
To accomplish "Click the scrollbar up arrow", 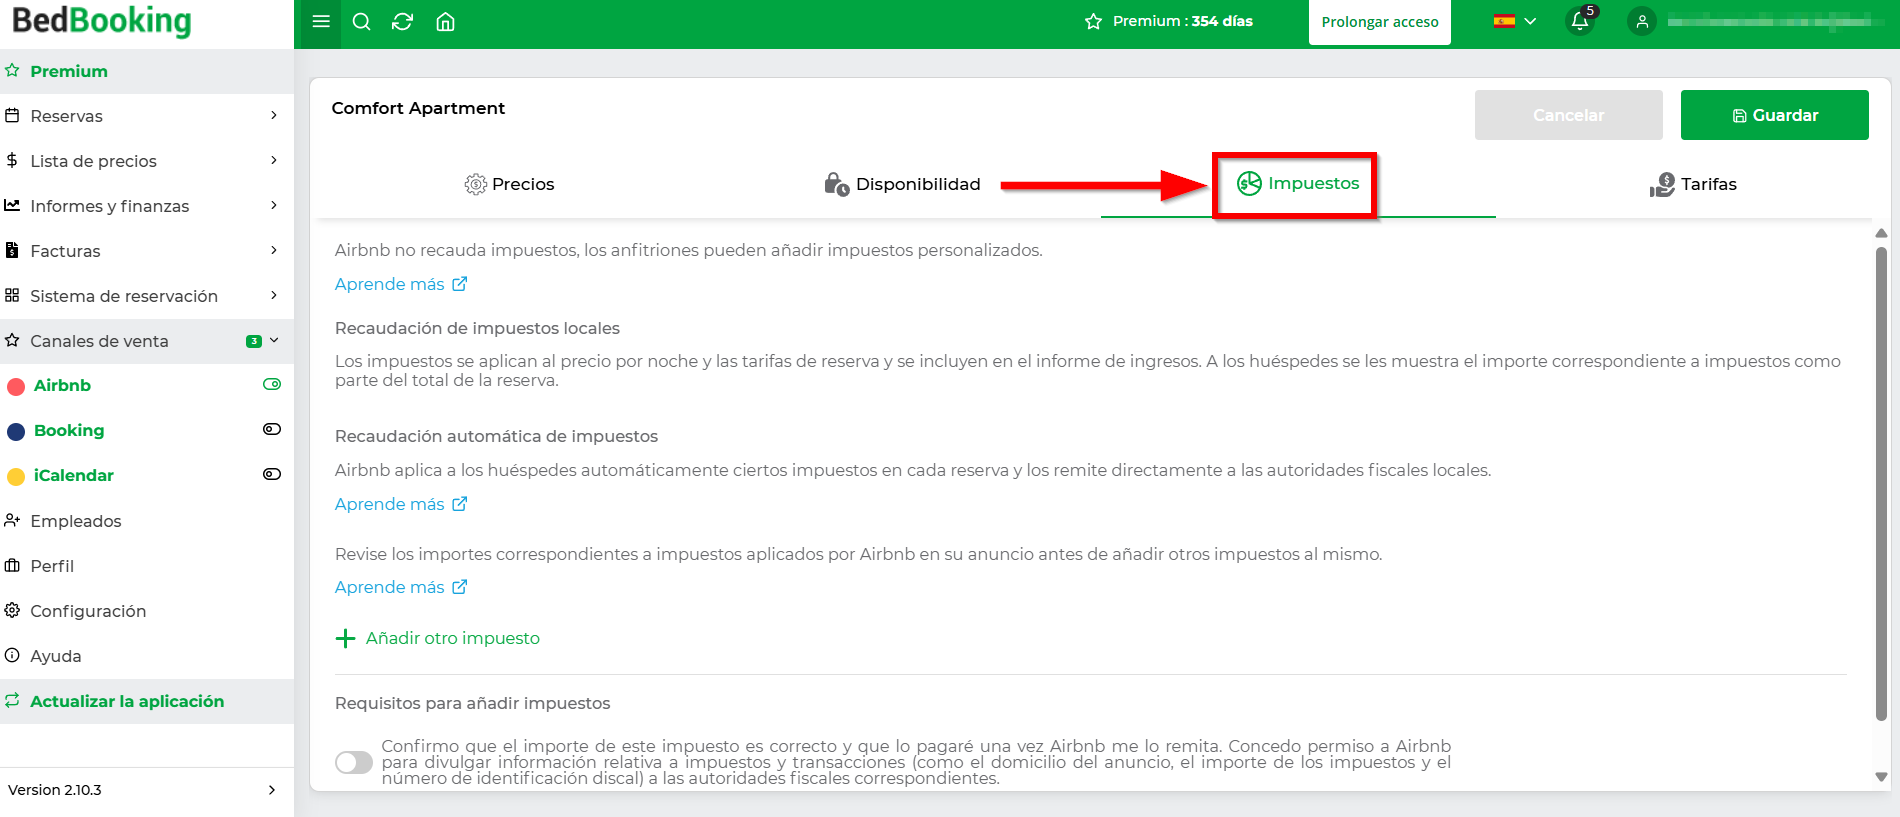I will (x=1881, y=233).
